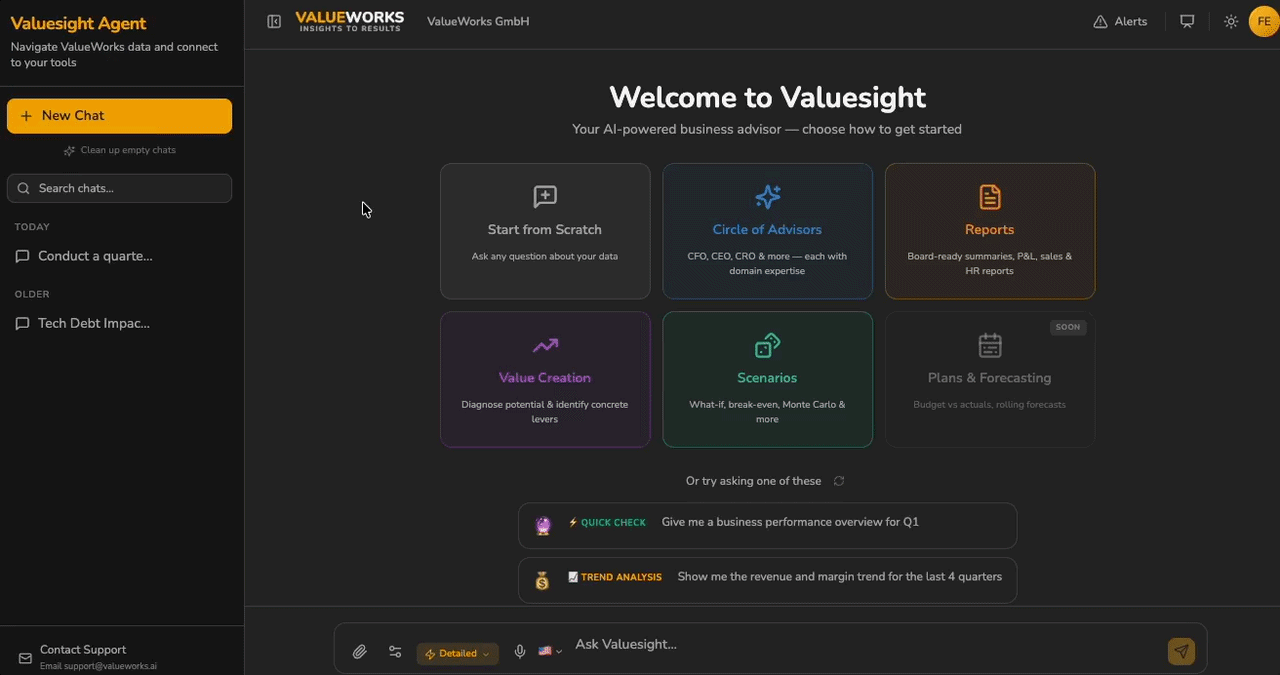
Task: Click the envelope icon by Contact Support
Action: (x=25, y=658)
